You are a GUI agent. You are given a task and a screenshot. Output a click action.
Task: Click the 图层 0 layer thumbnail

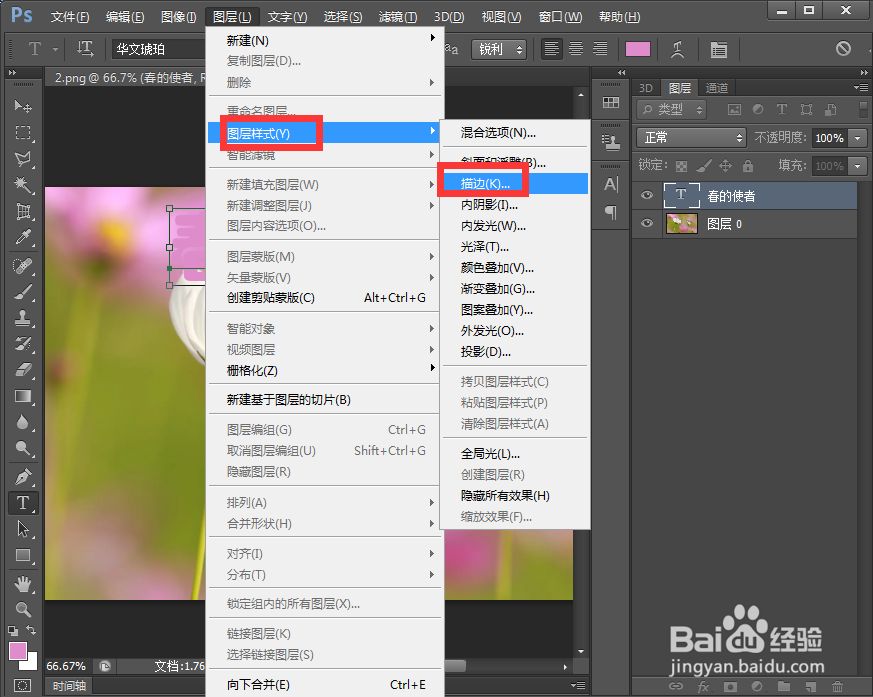[x=681, y=223]
